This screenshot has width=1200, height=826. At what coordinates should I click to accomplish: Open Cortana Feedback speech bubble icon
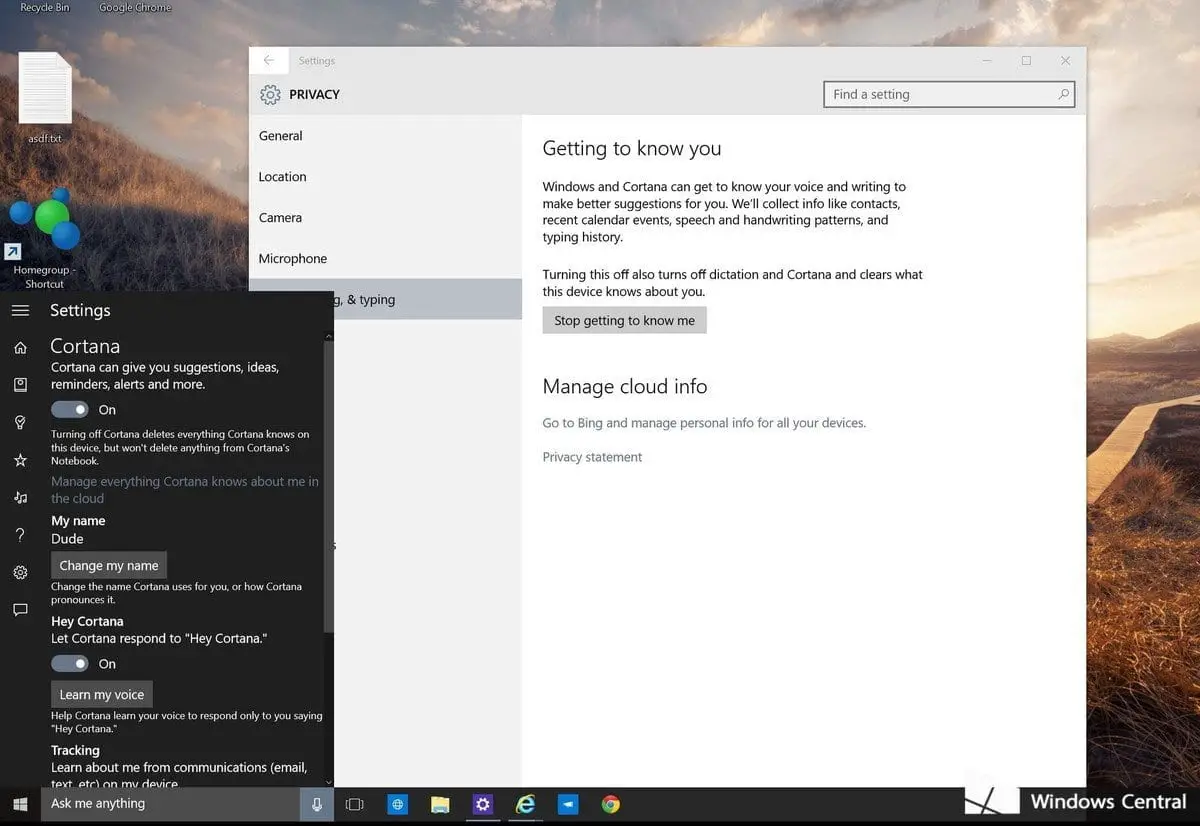tap(20, 609)
